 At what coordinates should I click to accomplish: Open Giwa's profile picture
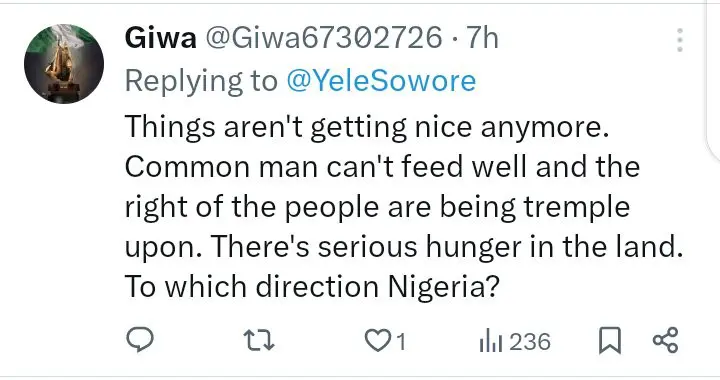pyautogui.click(x=64, y=64)
